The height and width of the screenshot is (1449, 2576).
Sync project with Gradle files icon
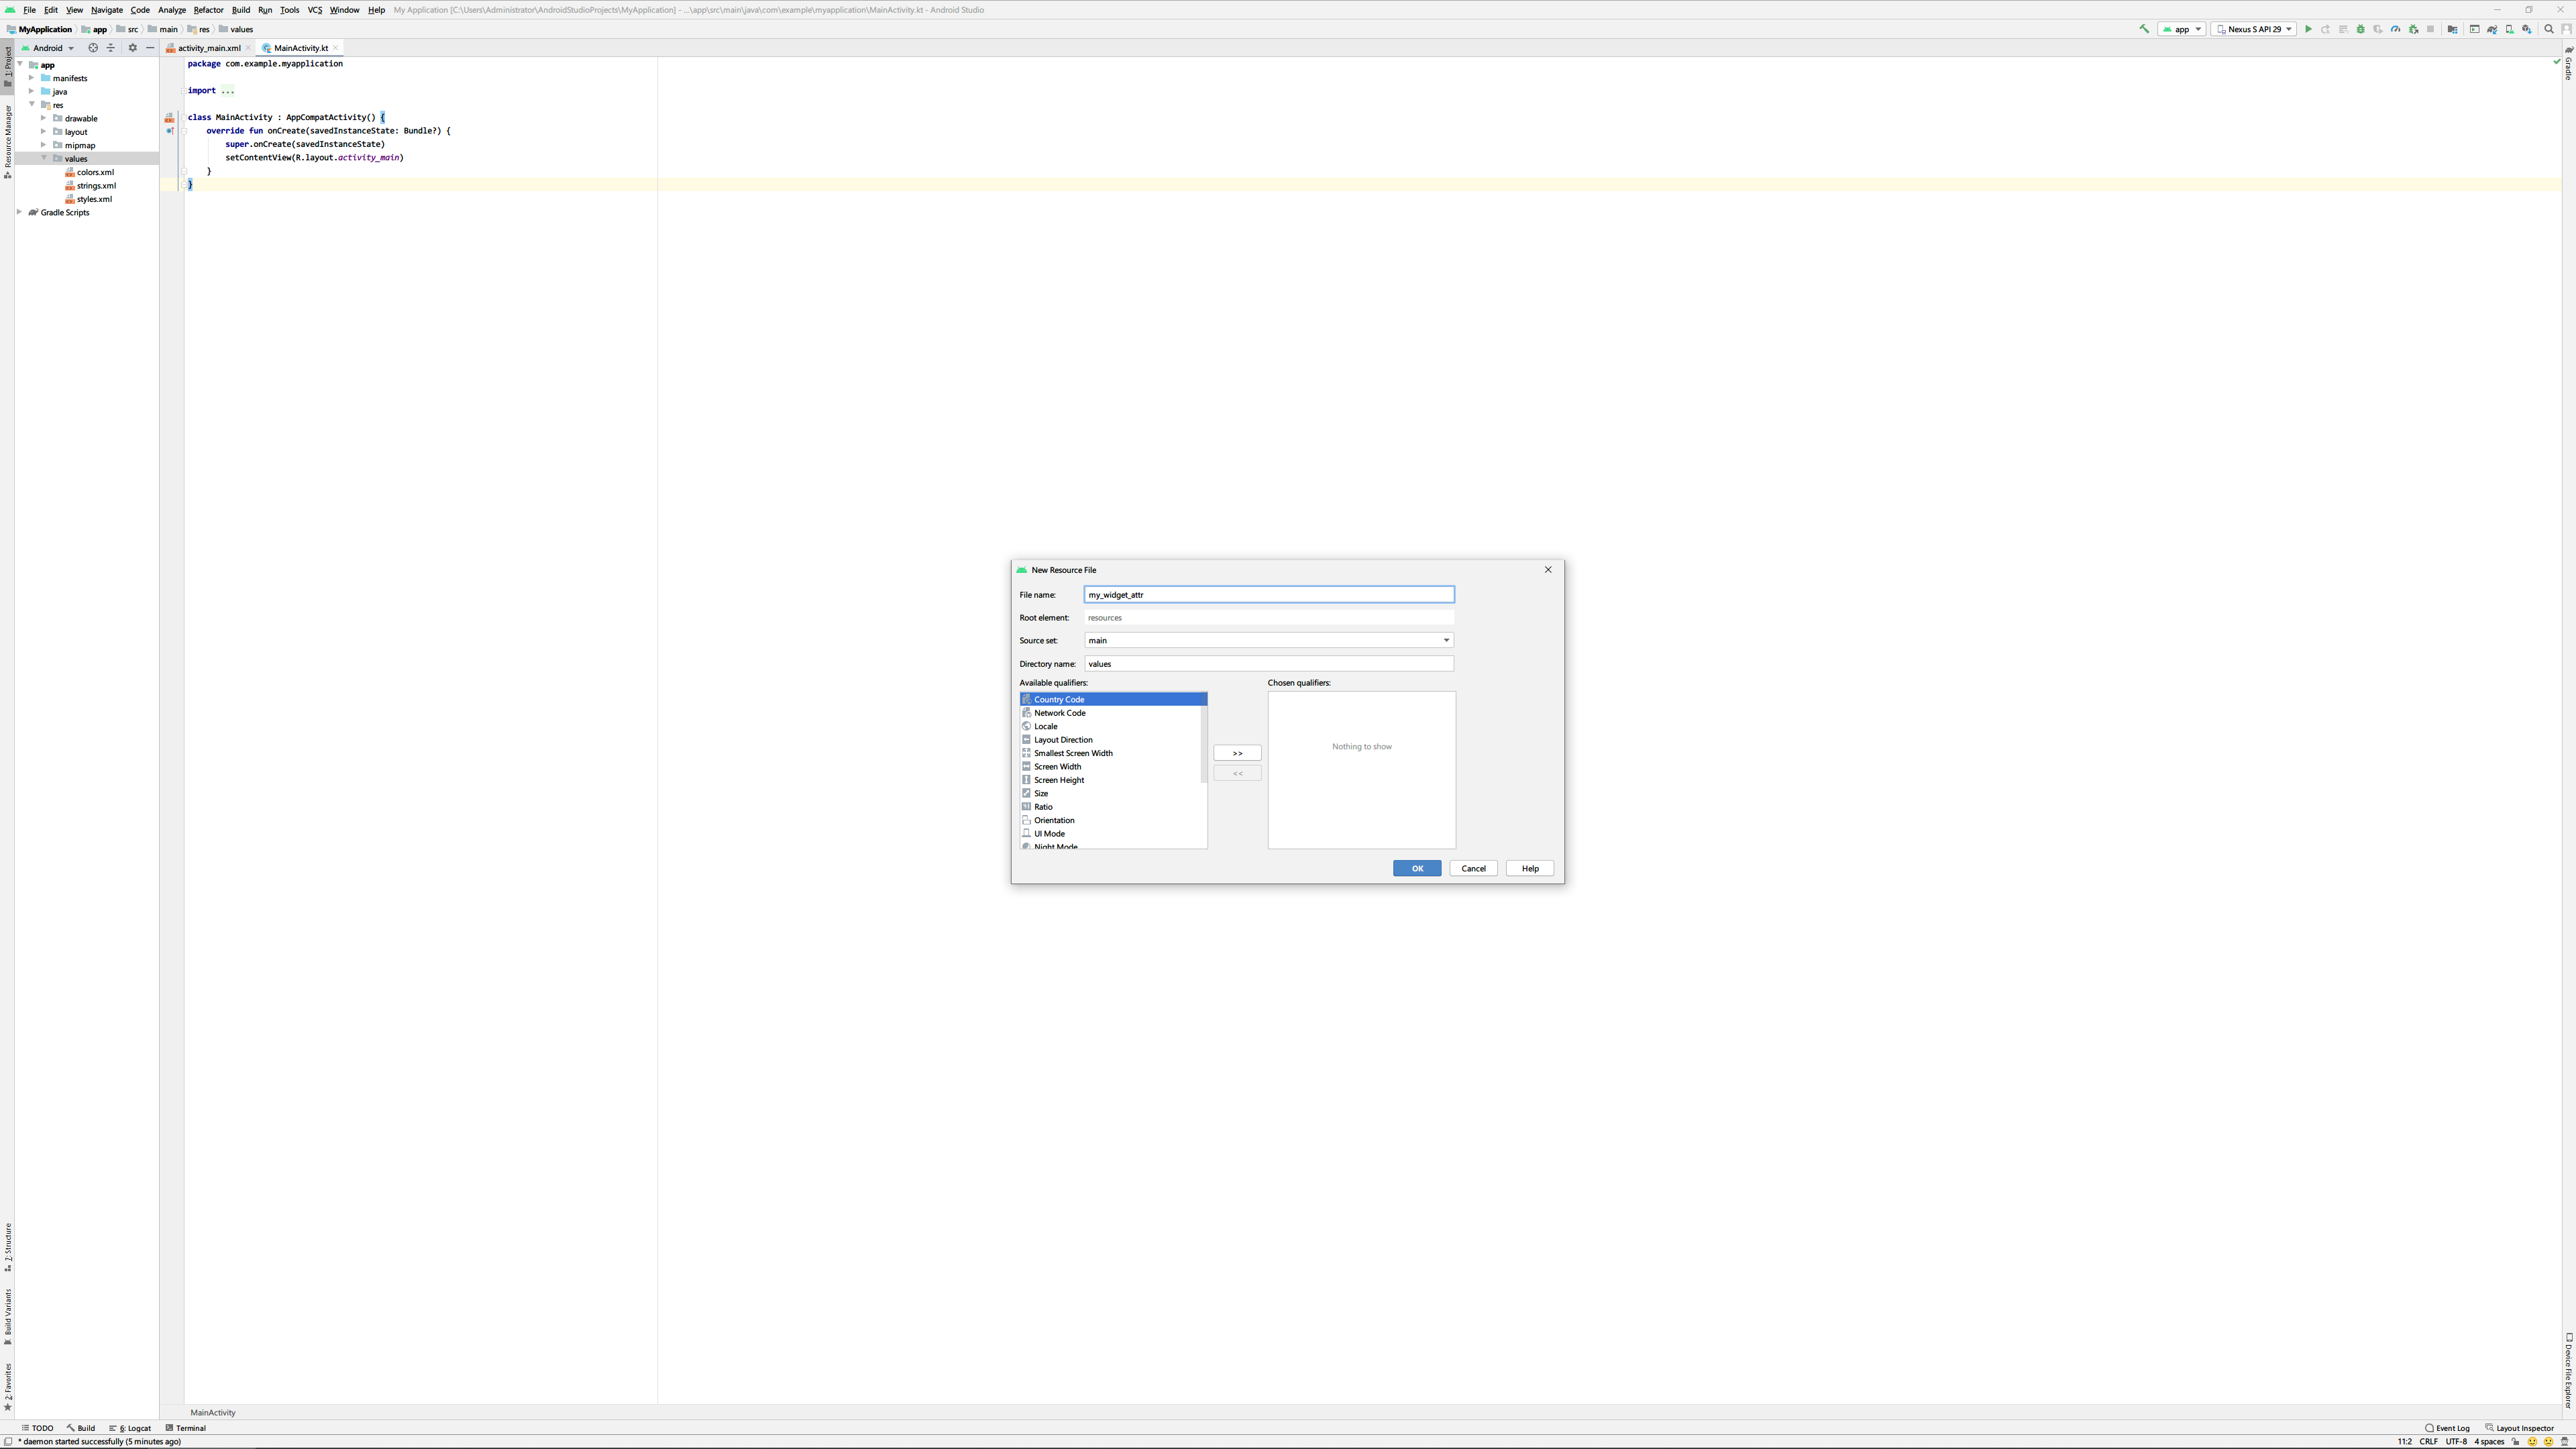point(2492,29)
